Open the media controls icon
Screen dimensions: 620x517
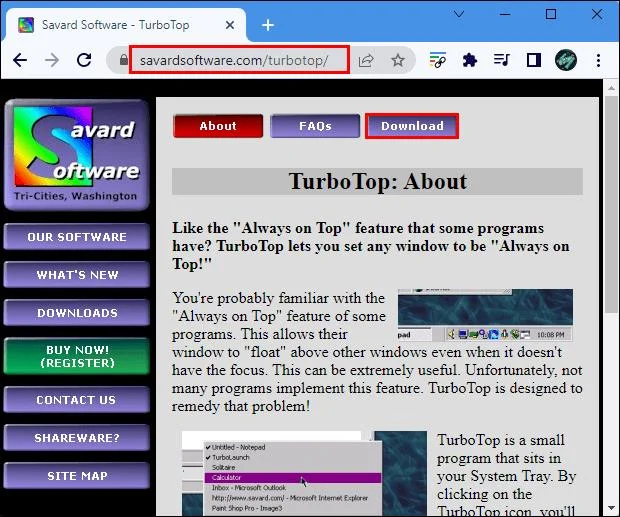pyautogui.click(x=501, y=60)
